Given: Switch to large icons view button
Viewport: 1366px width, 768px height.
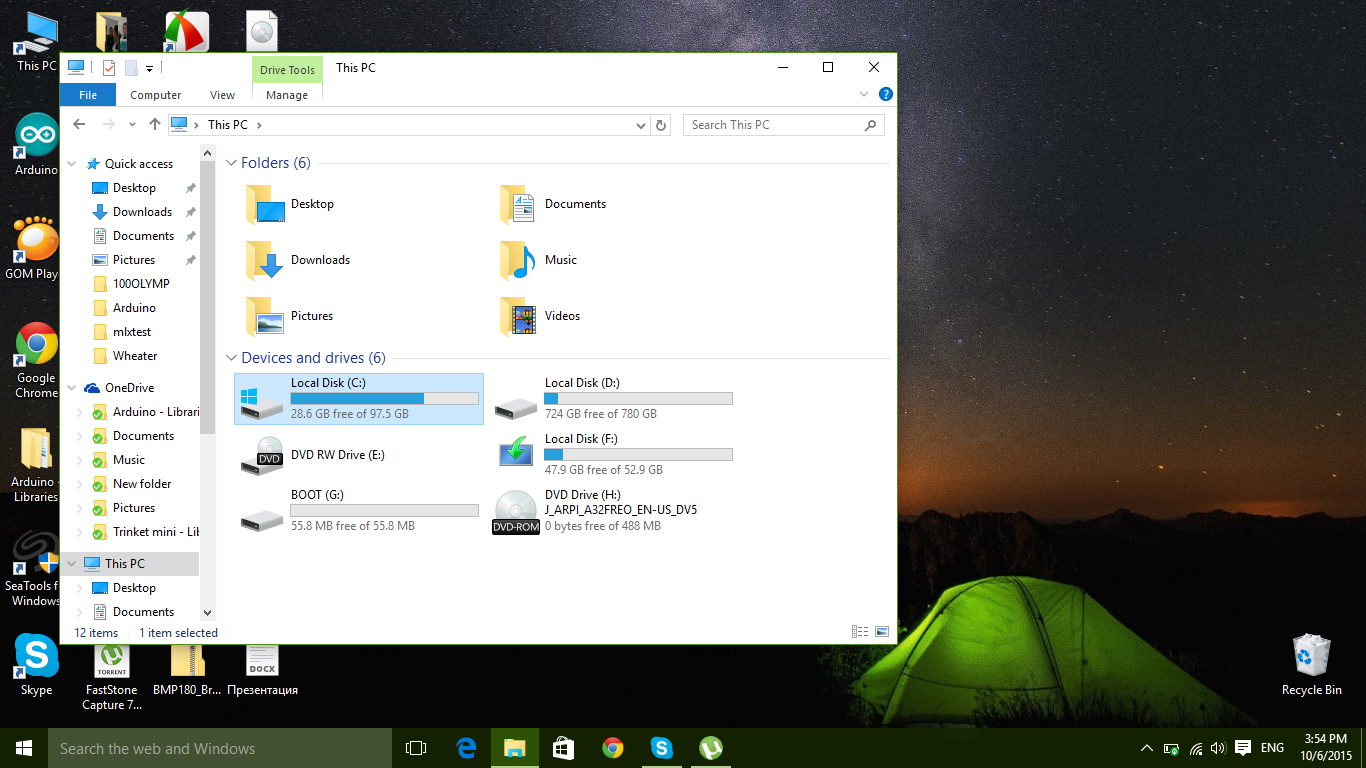Looking at the screenshot, I should coord(881,632).
